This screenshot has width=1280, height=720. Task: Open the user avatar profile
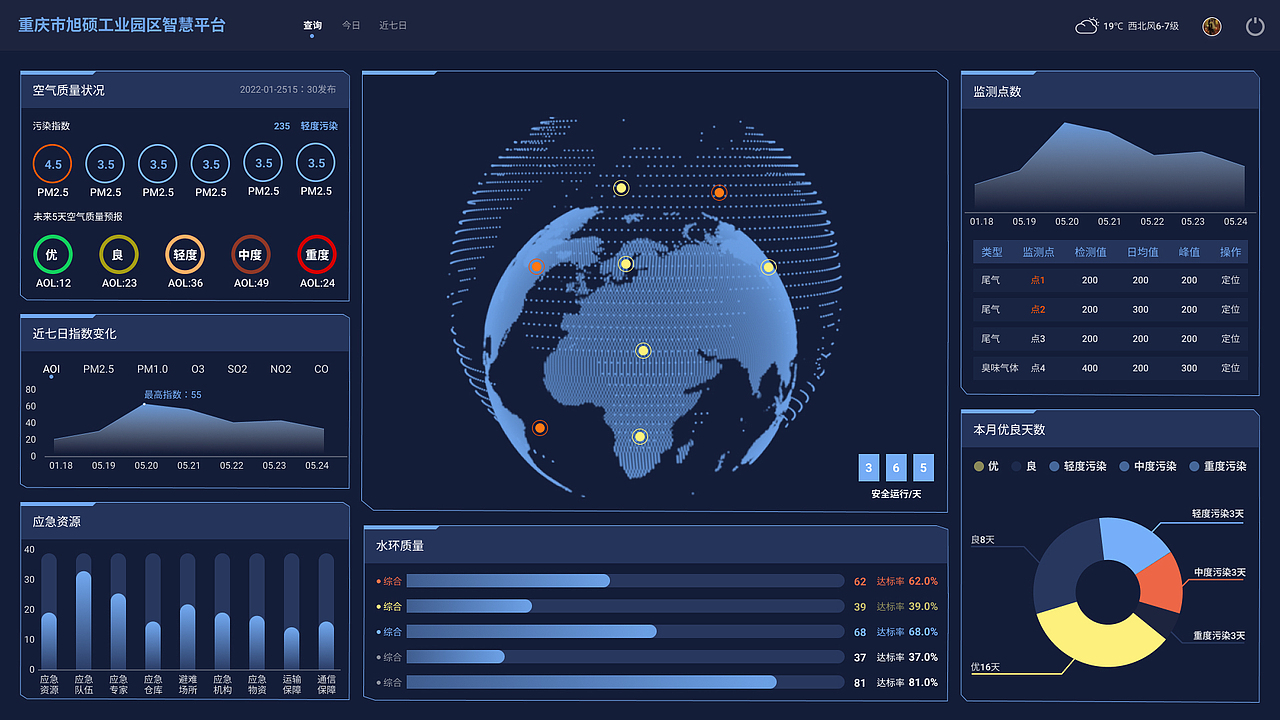pos(1212,27)
